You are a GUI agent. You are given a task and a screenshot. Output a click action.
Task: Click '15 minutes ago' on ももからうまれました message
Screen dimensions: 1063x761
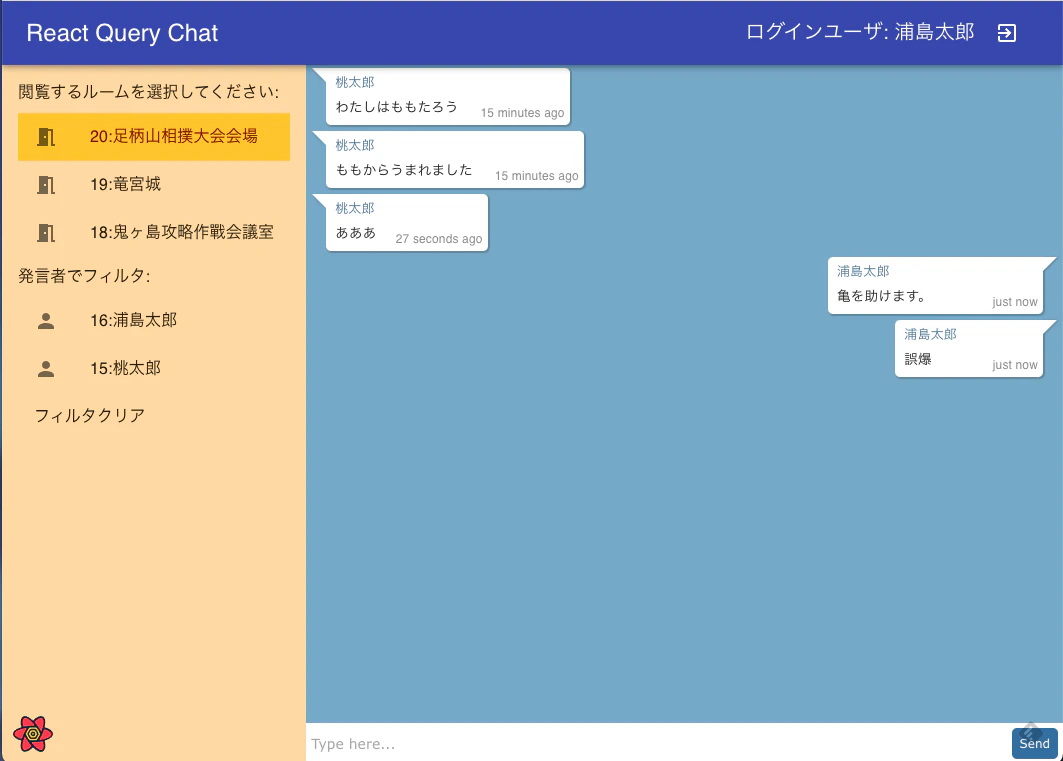[x=536, y=176]
